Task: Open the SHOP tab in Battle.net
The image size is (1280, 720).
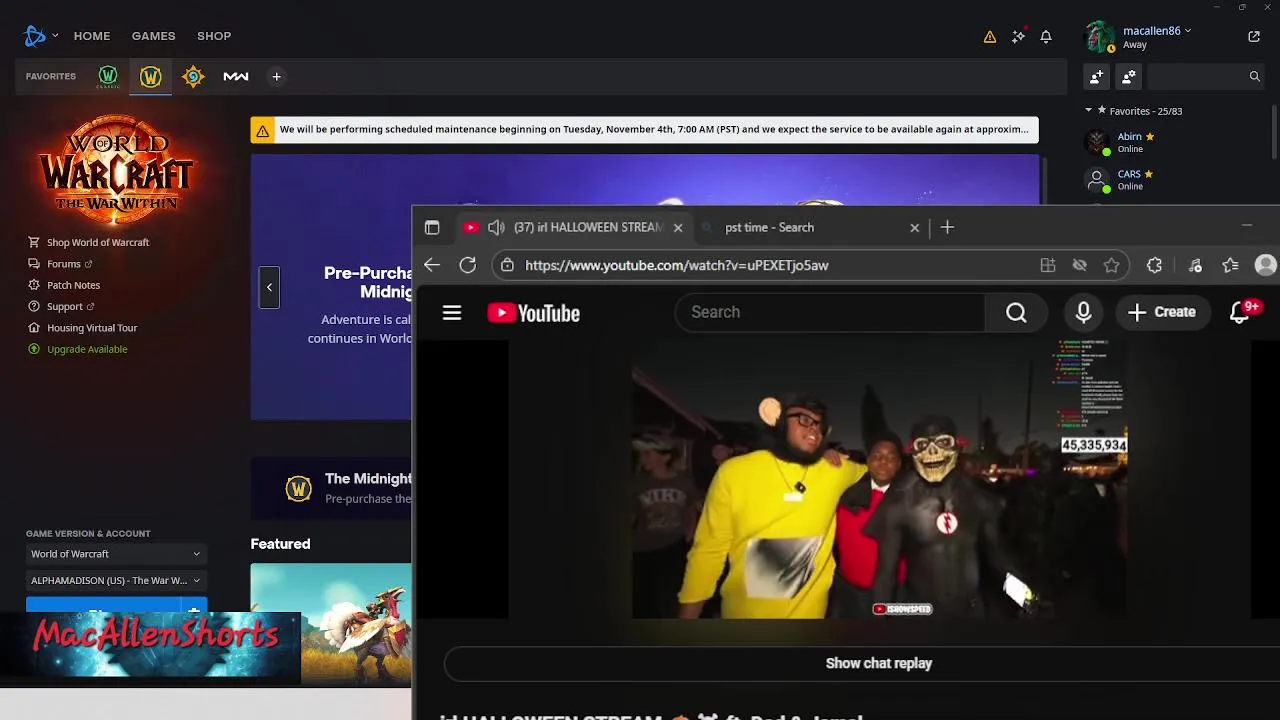Action: click(x=214, y=36)
